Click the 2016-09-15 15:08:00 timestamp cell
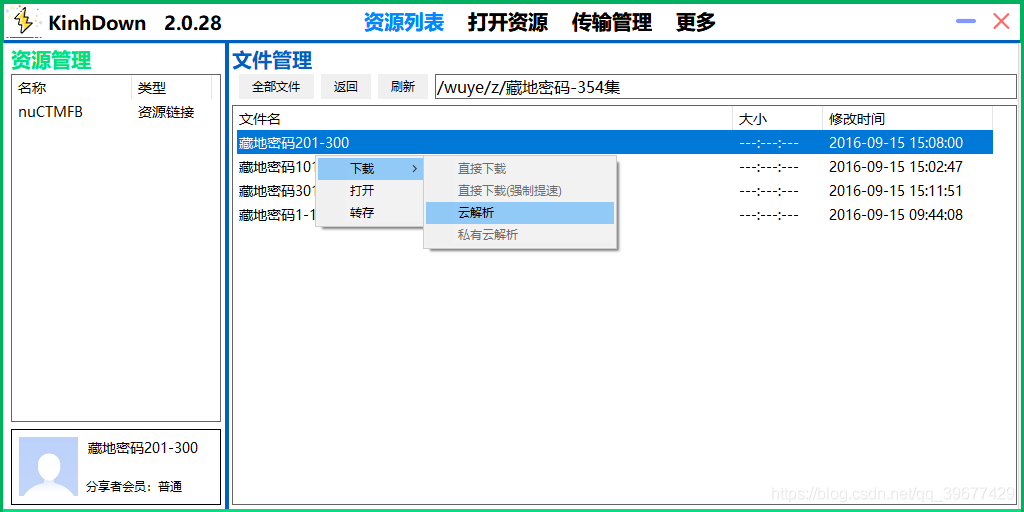 click(895, 142)
